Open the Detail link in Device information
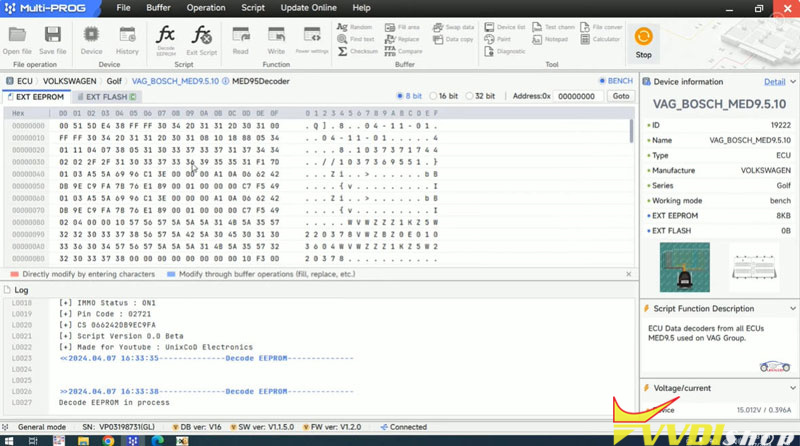The width and height of the screenshot is (800, 446). tap(774, 81)
